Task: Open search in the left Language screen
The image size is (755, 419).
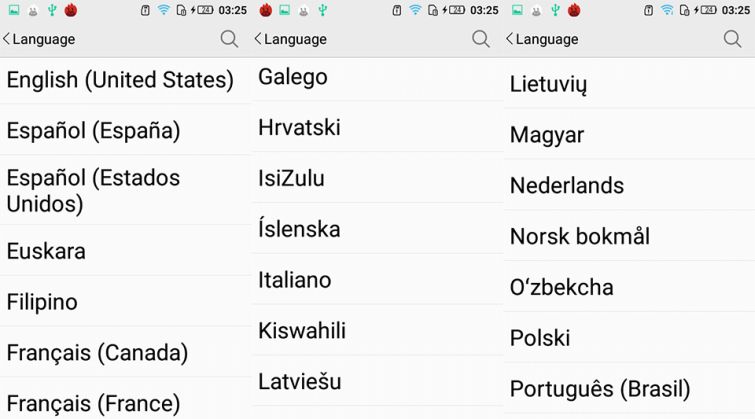Action: point(229,39)
